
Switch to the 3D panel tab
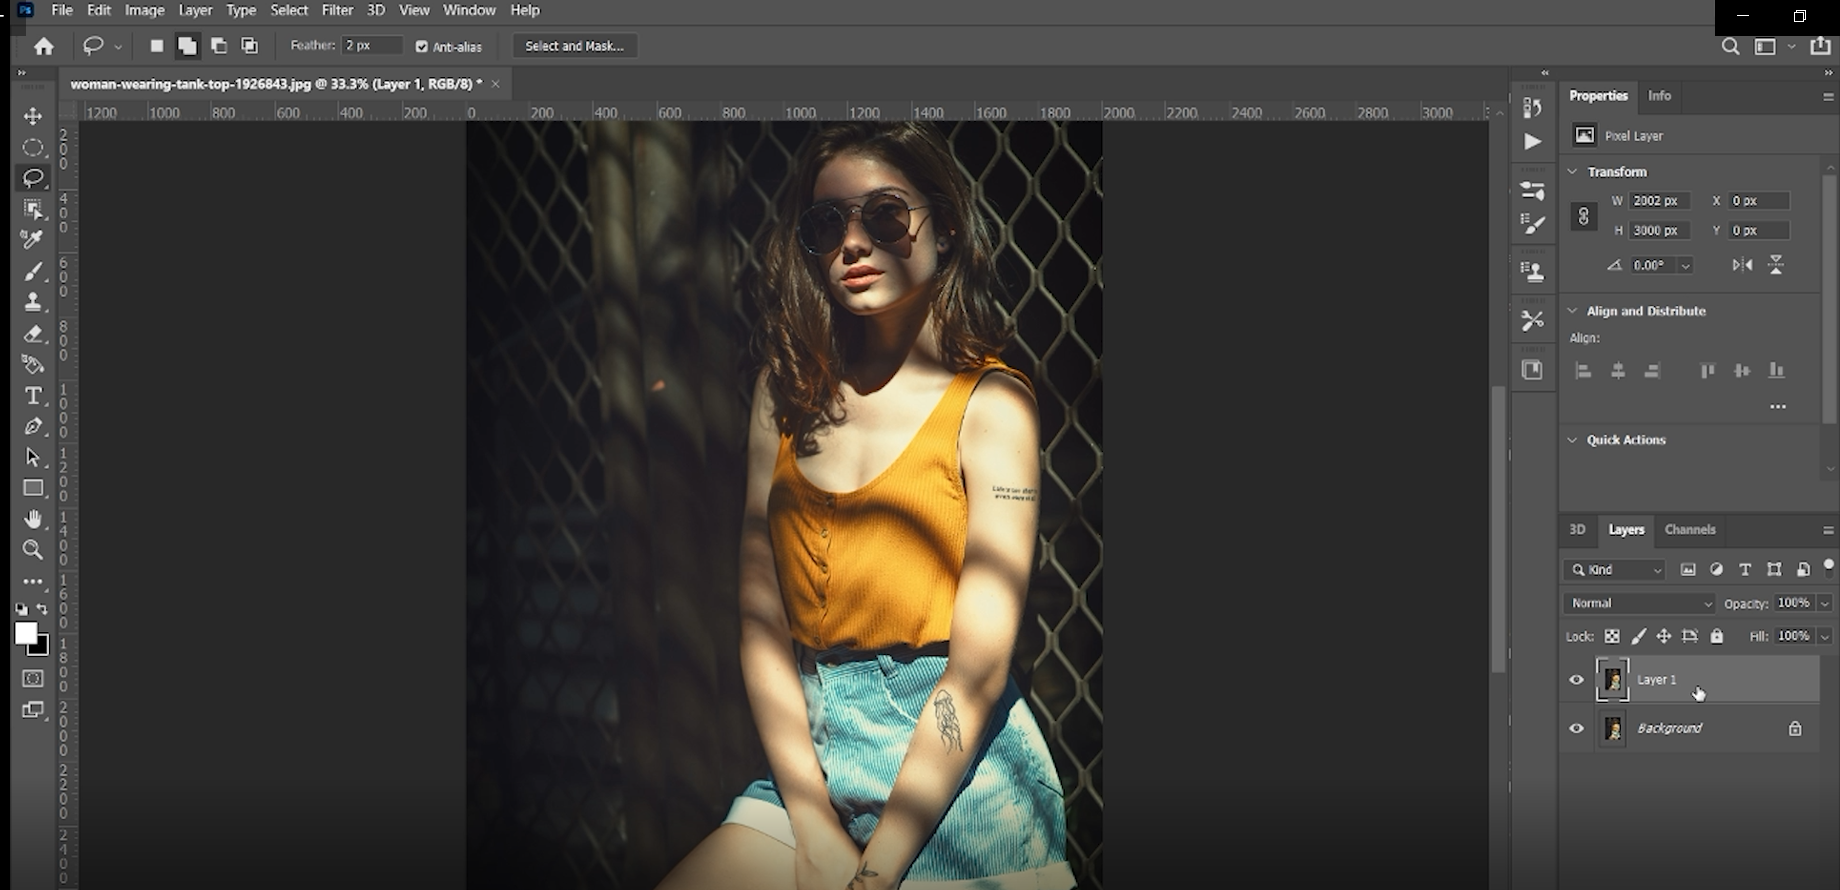coord(1577,530)
